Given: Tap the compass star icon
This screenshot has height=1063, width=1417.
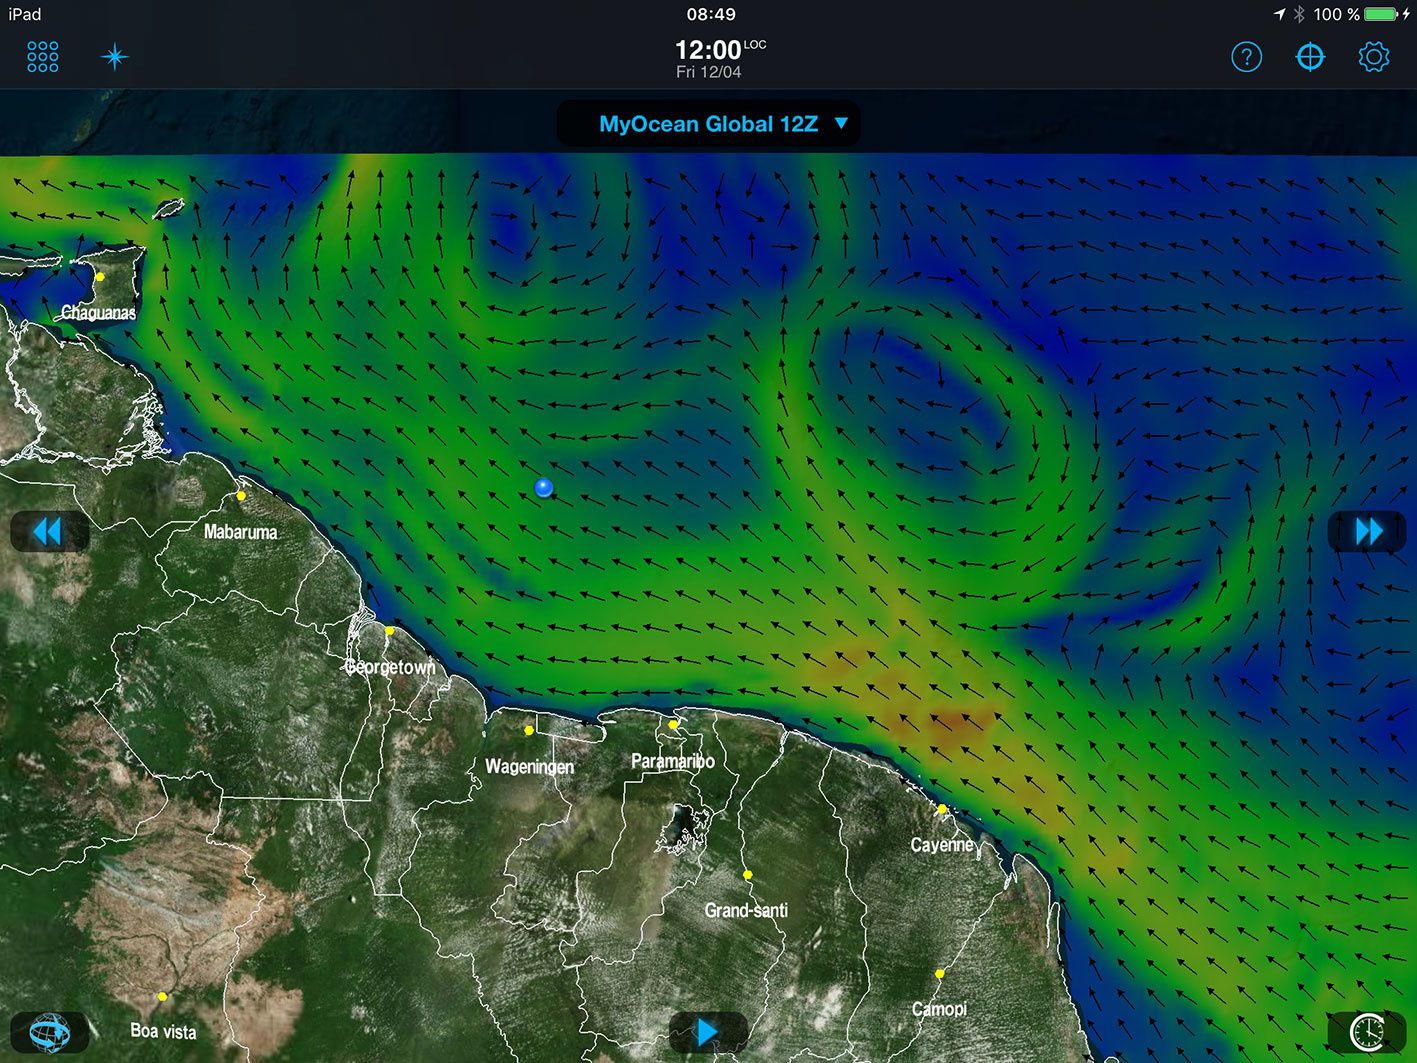Looking at the screenshot, I should tap(115, 57).
